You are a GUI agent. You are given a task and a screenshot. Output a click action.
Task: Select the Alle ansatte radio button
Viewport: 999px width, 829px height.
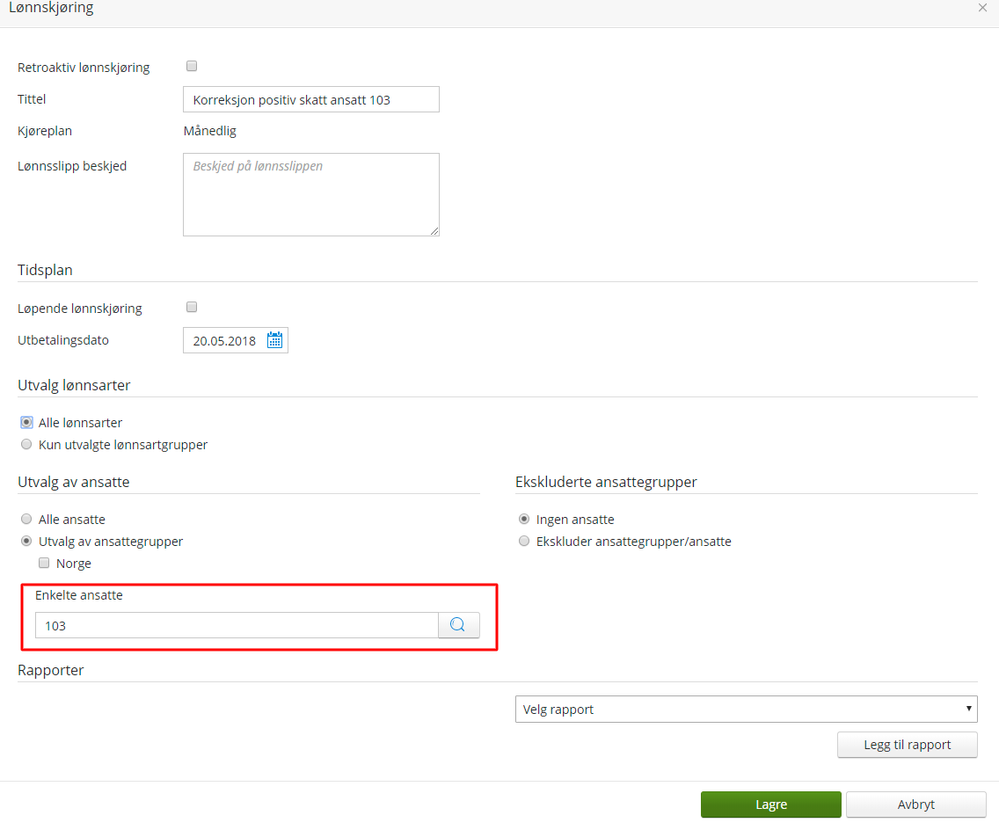click(27, 519)
